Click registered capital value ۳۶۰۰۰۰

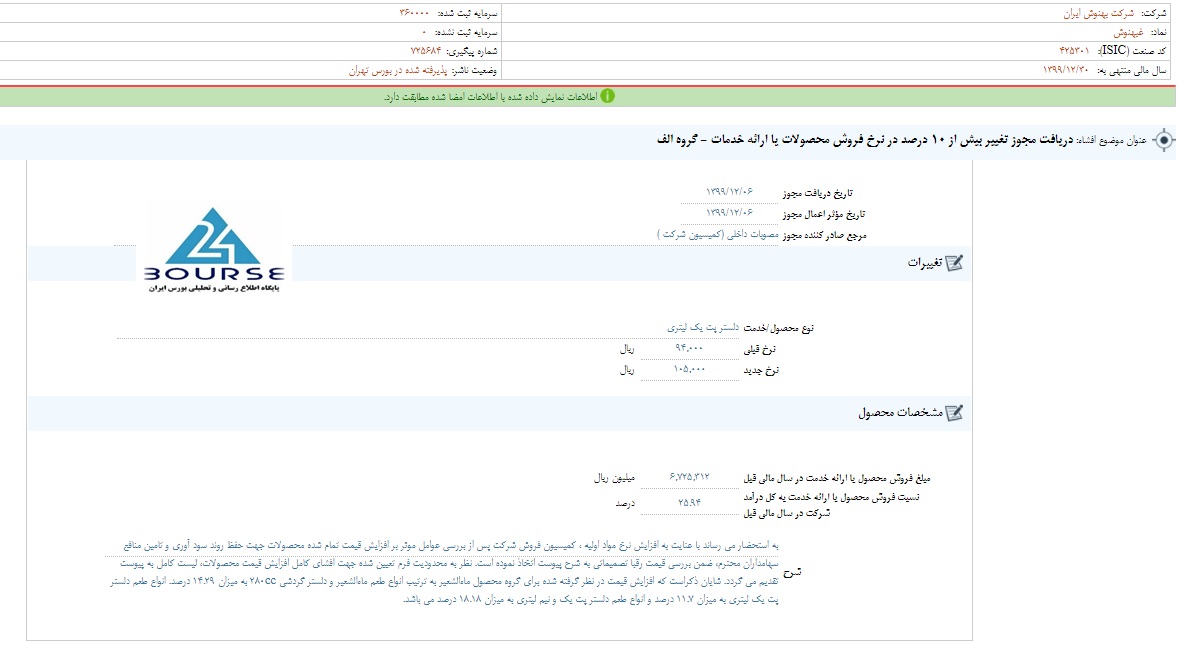414,14
